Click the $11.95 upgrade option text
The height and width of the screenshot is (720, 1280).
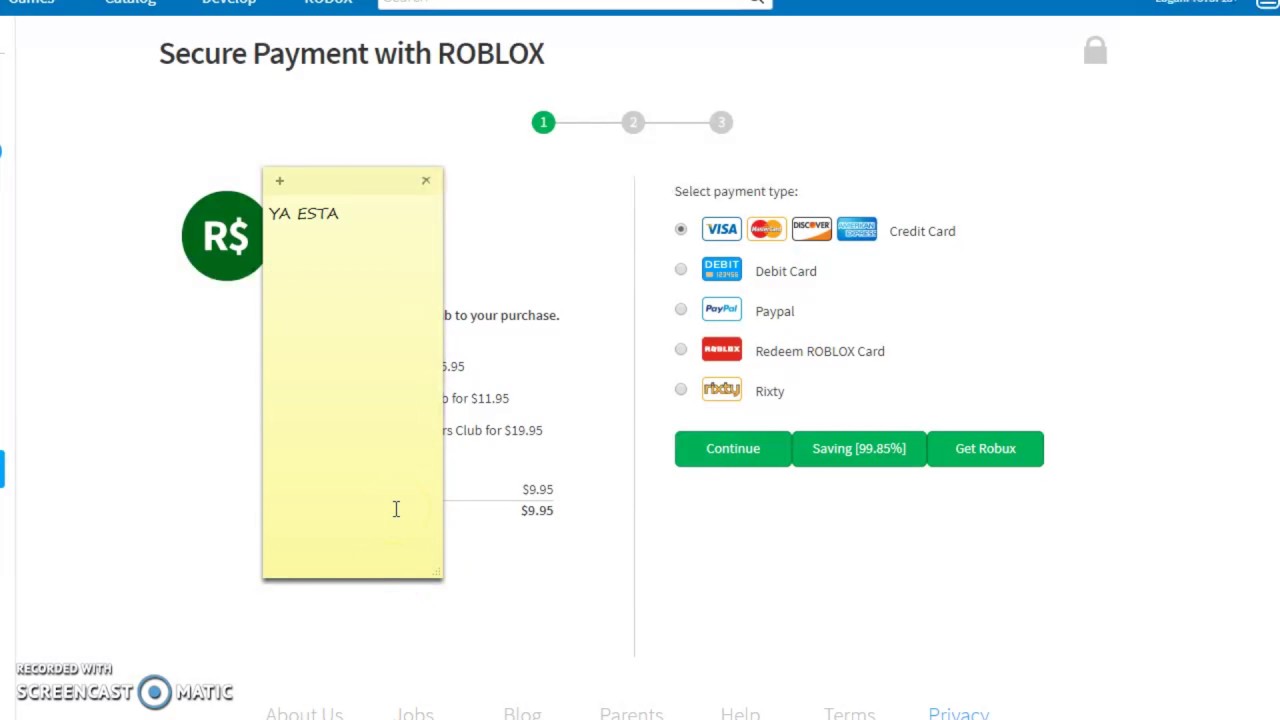(x=476, y=398)
